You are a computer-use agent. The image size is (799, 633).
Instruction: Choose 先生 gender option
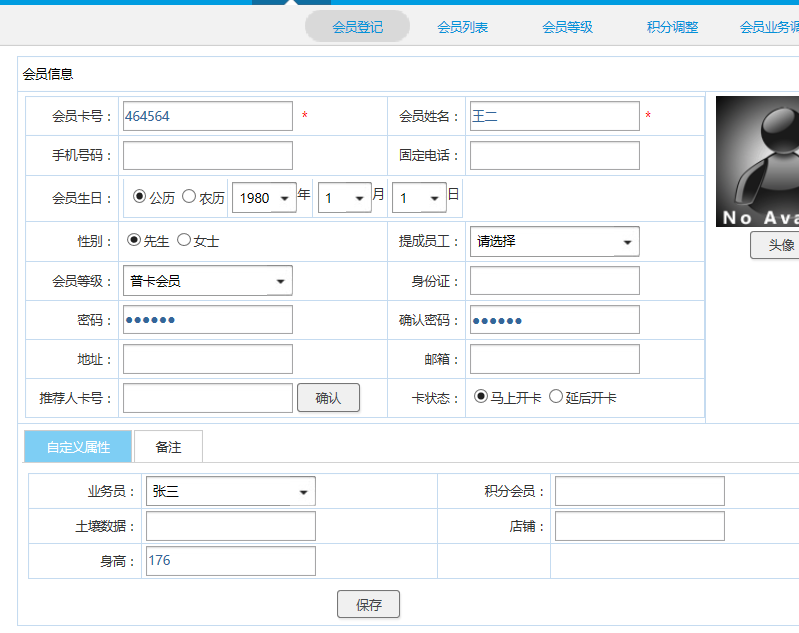coord(134,240)
